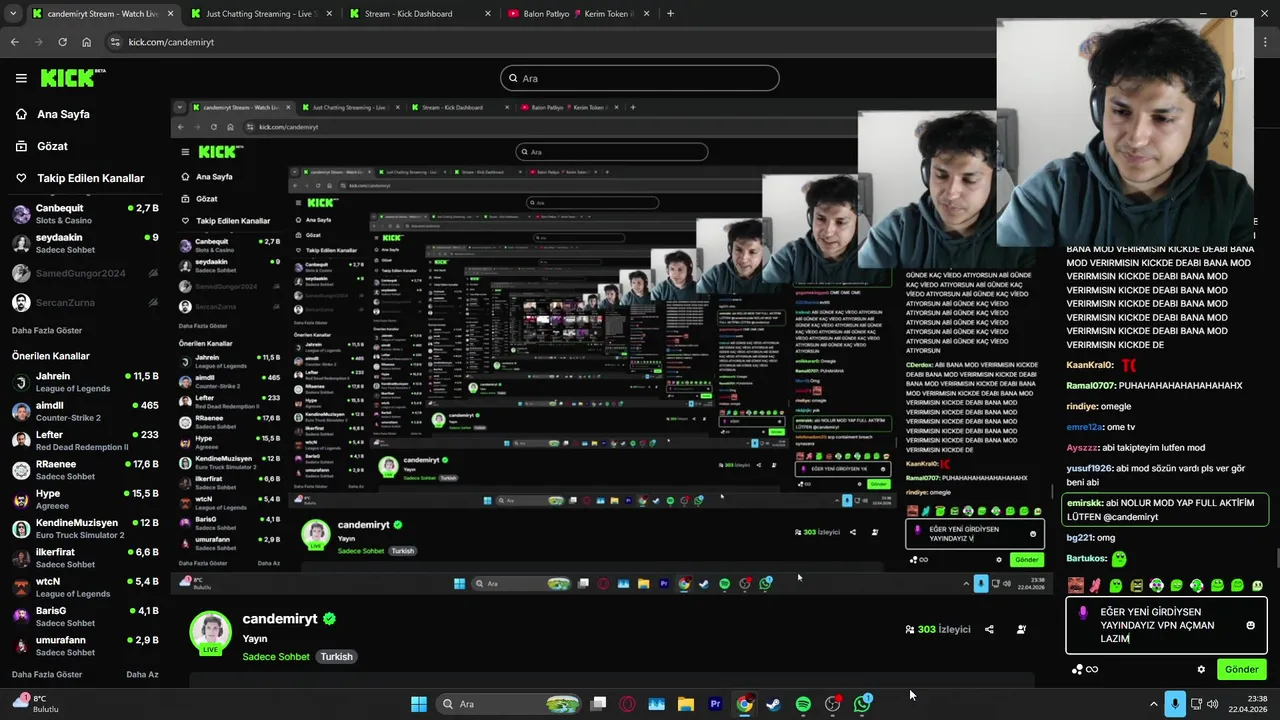Go back in browser
Viewport: 1280px width, 720px height.
click(x=14, y=42)
